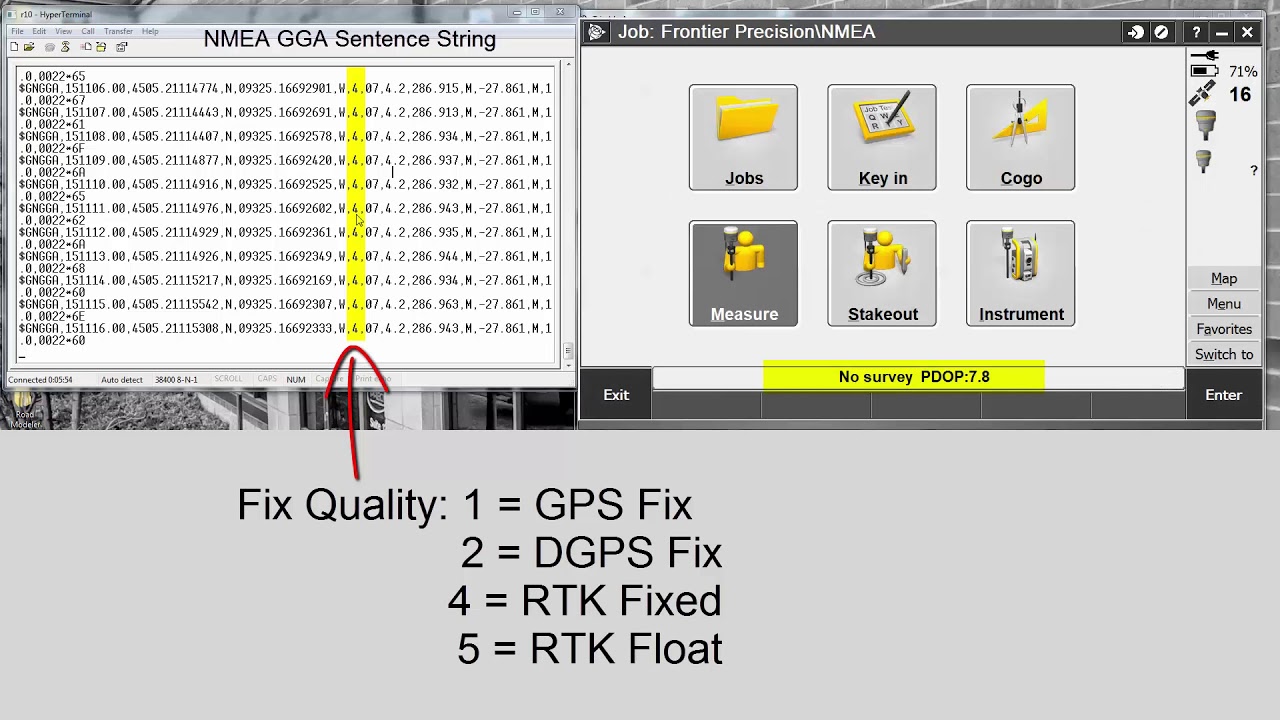Click the power plug status icon
The image size is (1280, 720).
[1205, 55]
